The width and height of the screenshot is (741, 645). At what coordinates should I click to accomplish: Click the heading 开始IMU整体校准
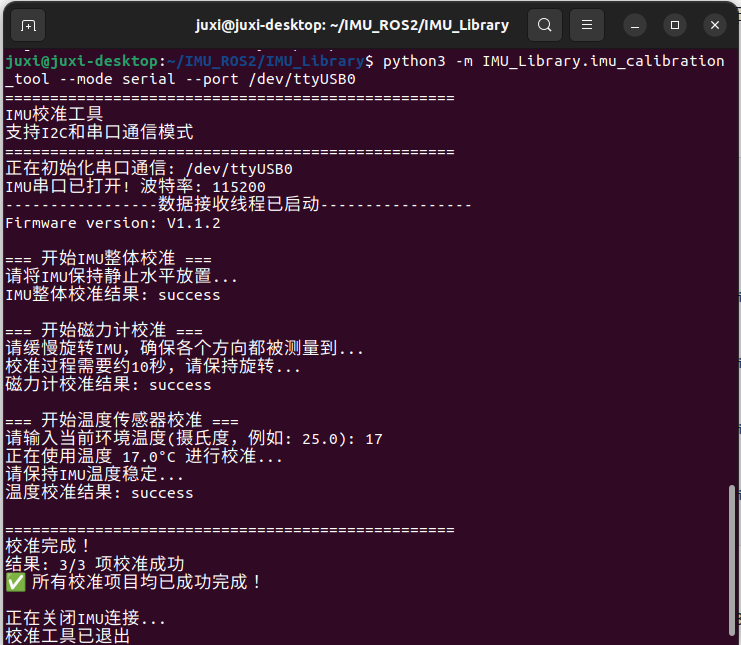(108, 259)
